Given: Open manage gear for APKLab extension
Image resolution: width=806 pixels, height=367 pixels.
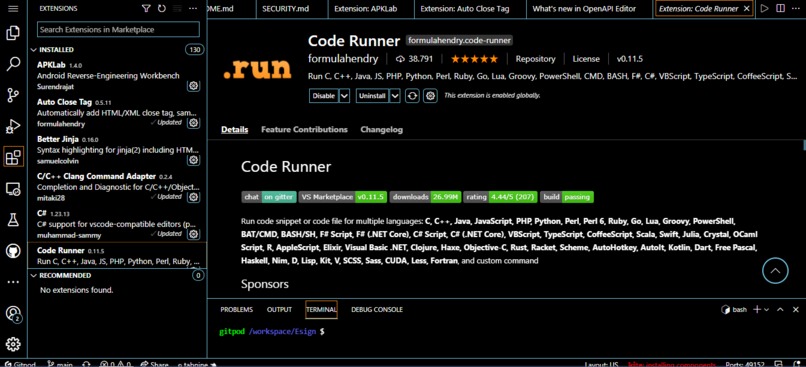Looking at the screenshot, I should coord(193,86).
